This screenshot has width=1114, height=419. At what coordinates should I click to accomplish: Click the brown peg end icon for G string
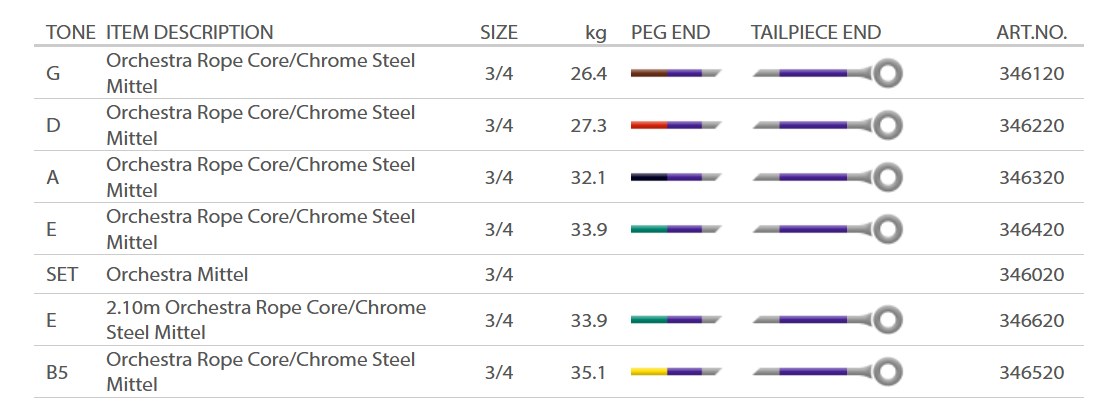675,73
